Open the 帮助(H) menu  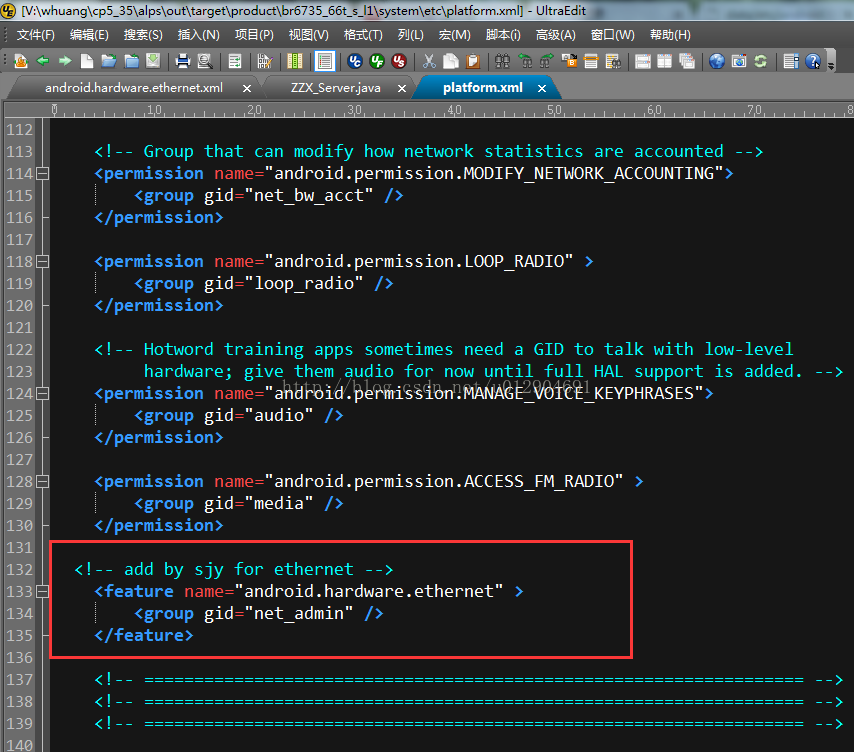[670, 35]
